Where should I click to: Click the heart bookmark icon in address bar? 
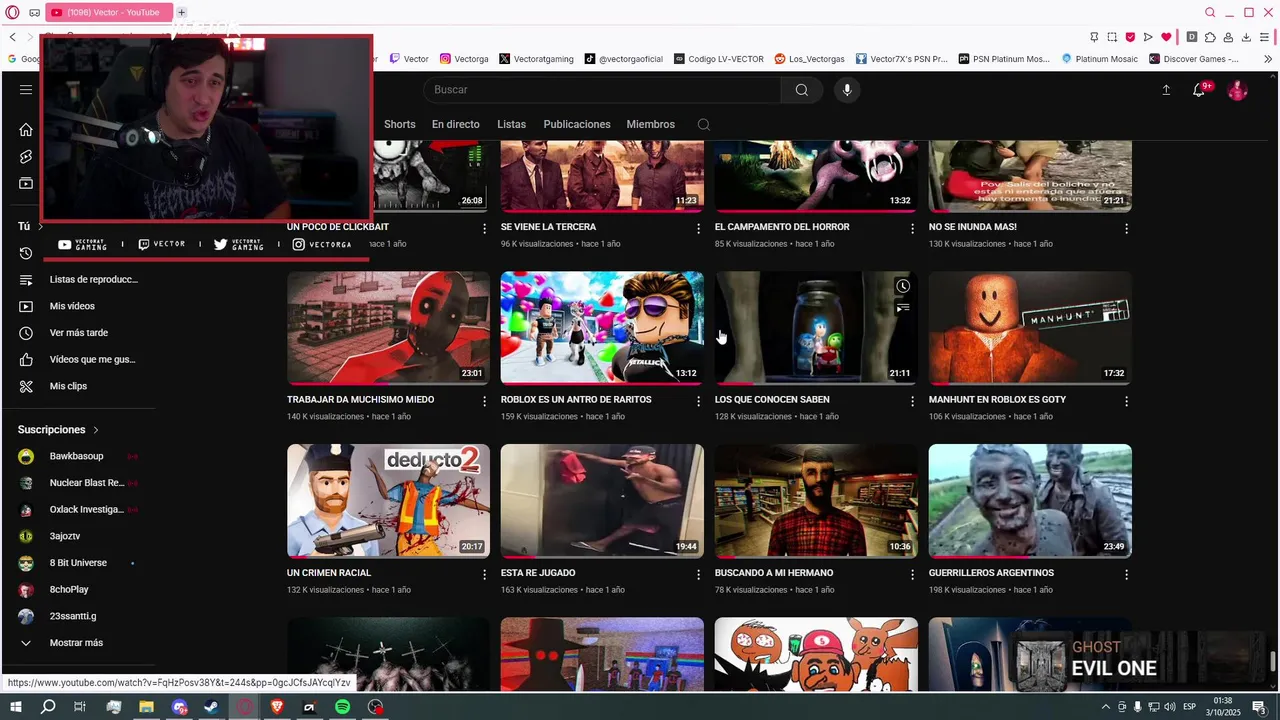[1166, 37]
